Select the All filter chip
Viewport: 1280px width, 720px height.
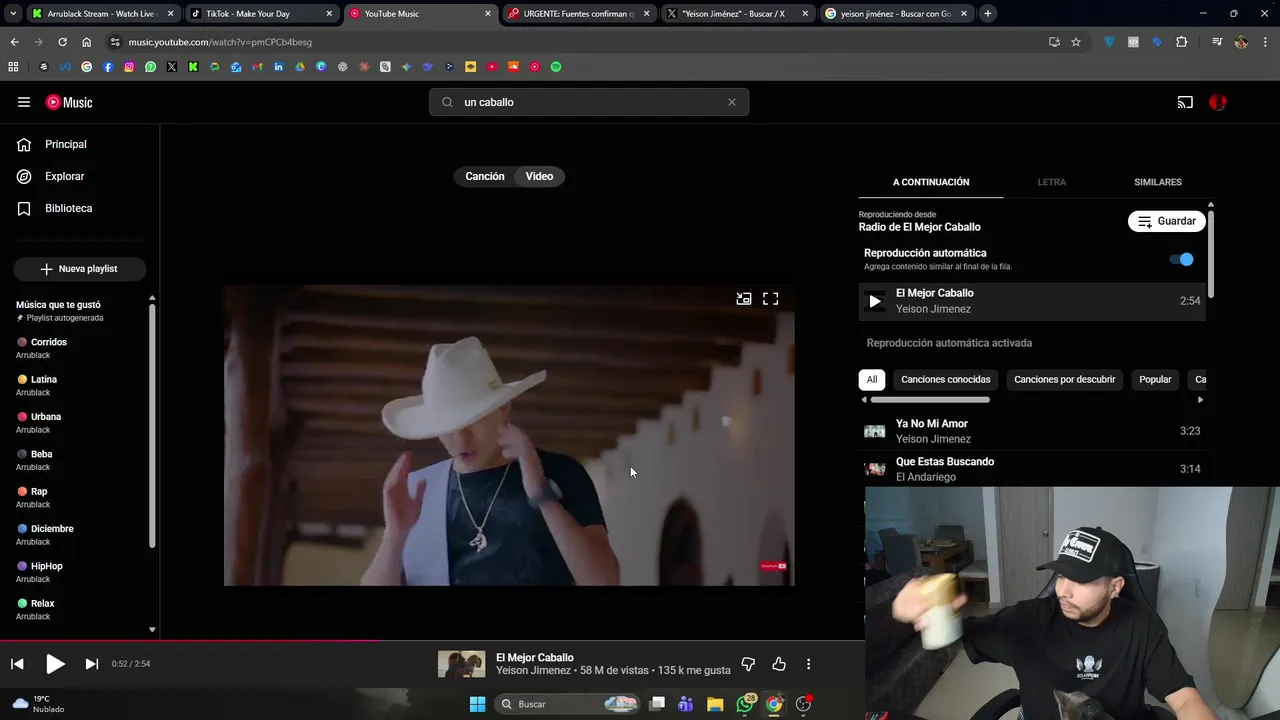pyautogui.click(x=872, y=379)
